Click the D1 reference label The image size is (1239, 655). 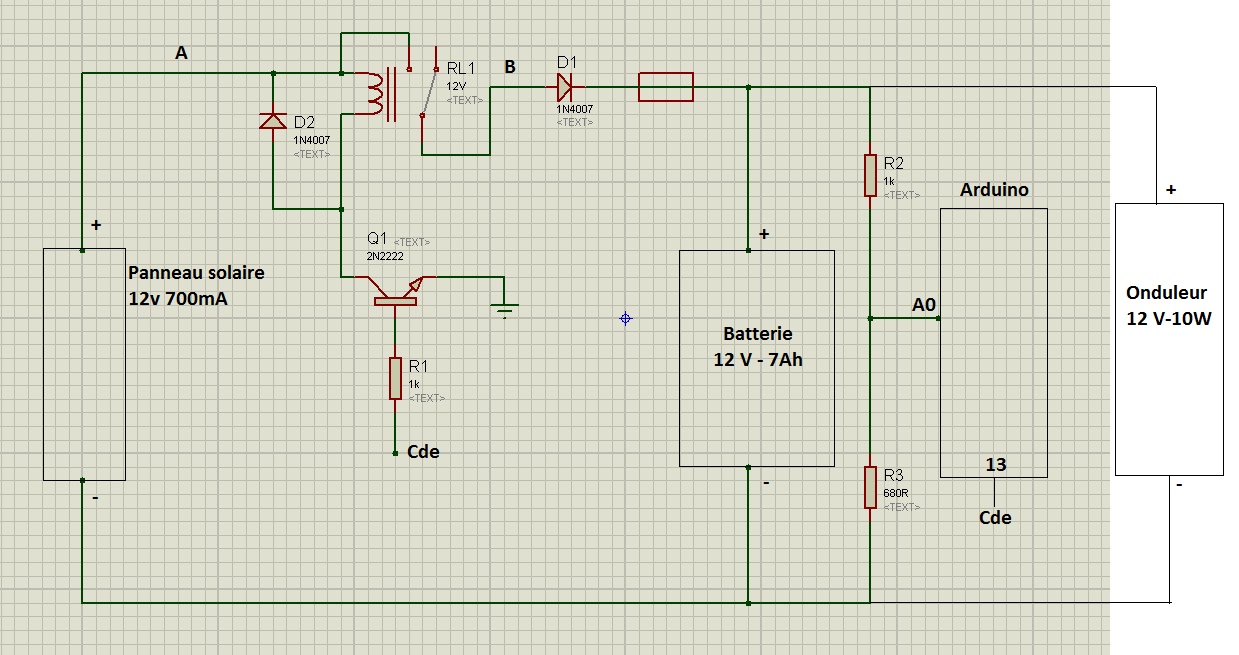(x=566, y=62)
